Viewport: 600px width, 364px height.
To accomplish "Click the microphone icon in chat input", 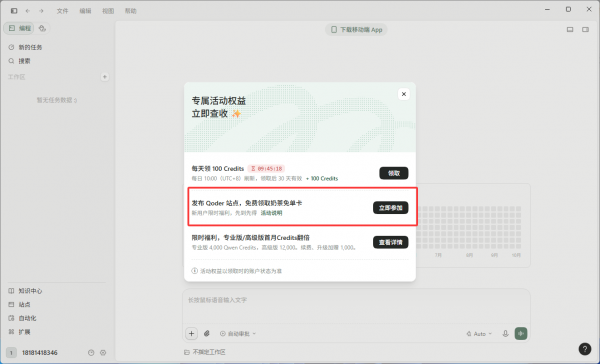I will [x=505, y=333].
